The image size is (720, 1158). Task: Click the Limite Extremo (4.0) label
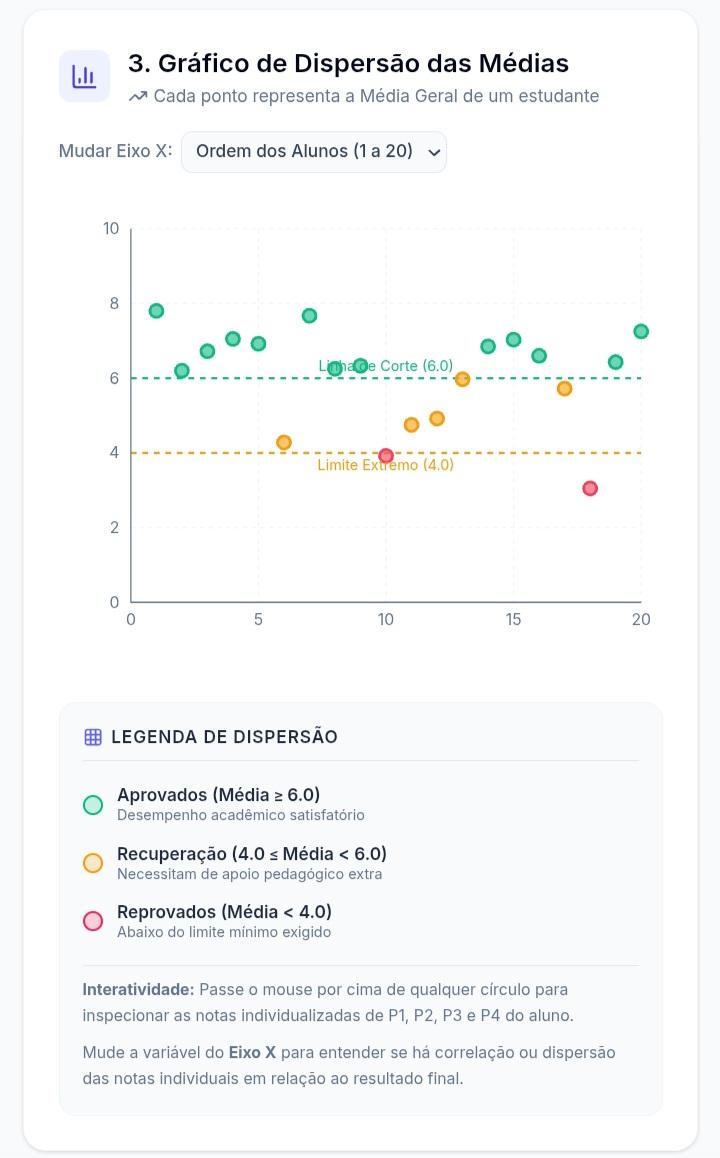click(x=385, y=465)
